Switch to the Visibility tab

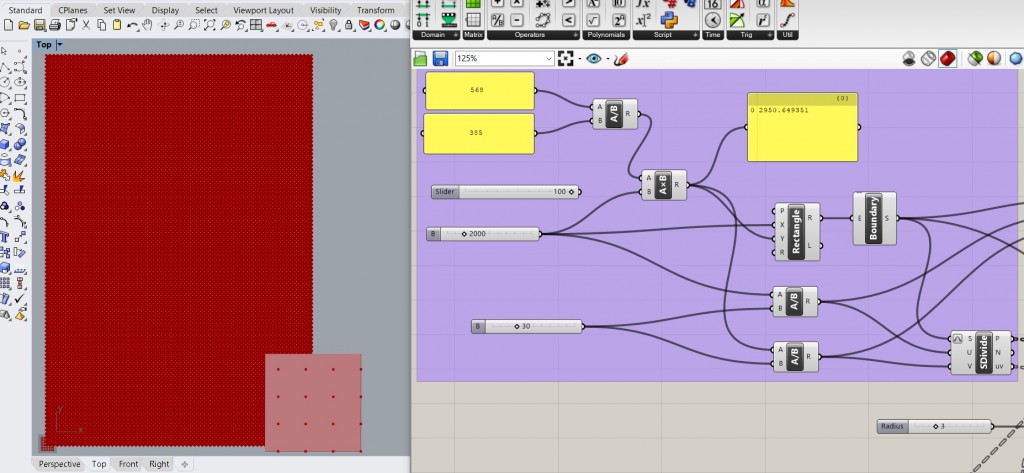click(325, 10)
